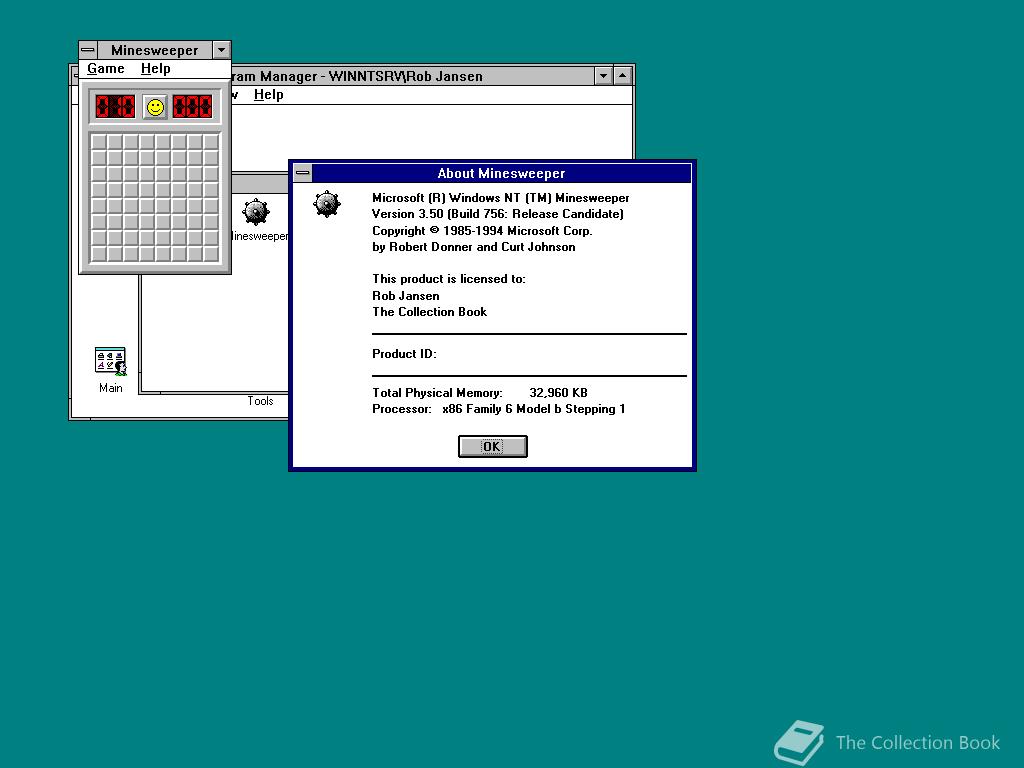The height and width of the screenshot is (768, 1024).
Task: Click the mine counter display in Minesweeper
Action: point(115,106)
